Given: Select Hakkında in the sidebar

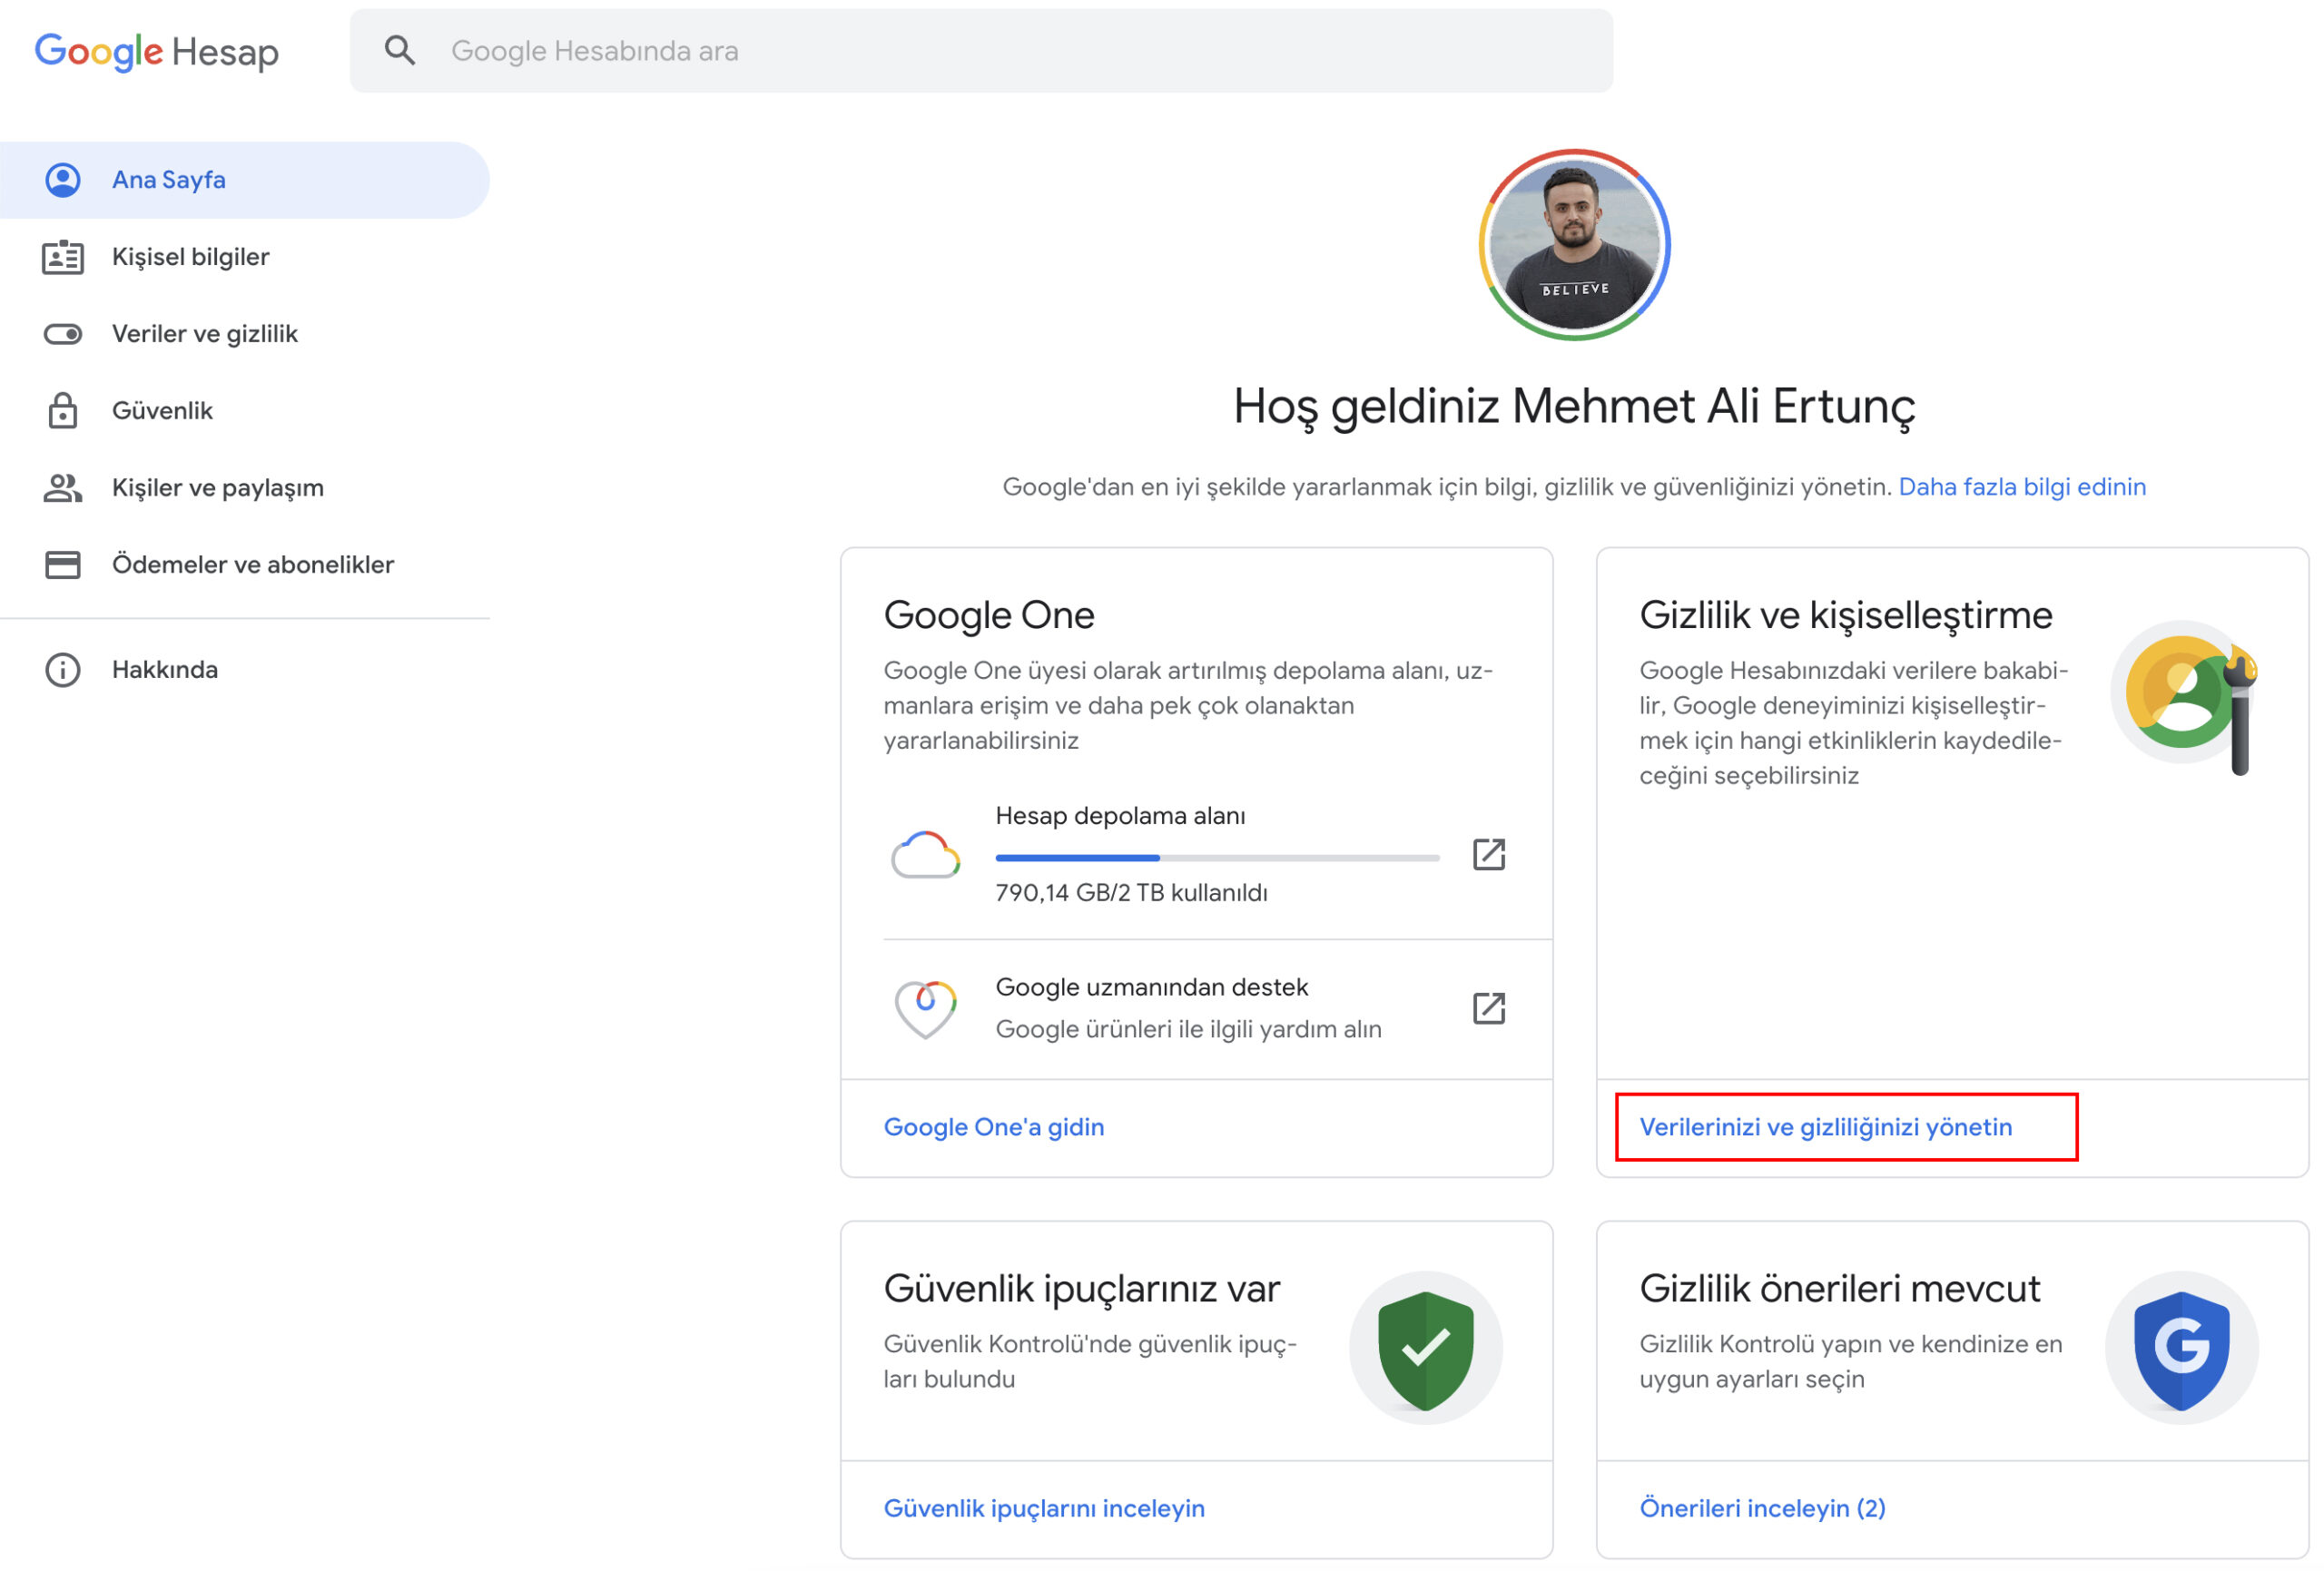Looking at the screenshot, I should 245,670.
